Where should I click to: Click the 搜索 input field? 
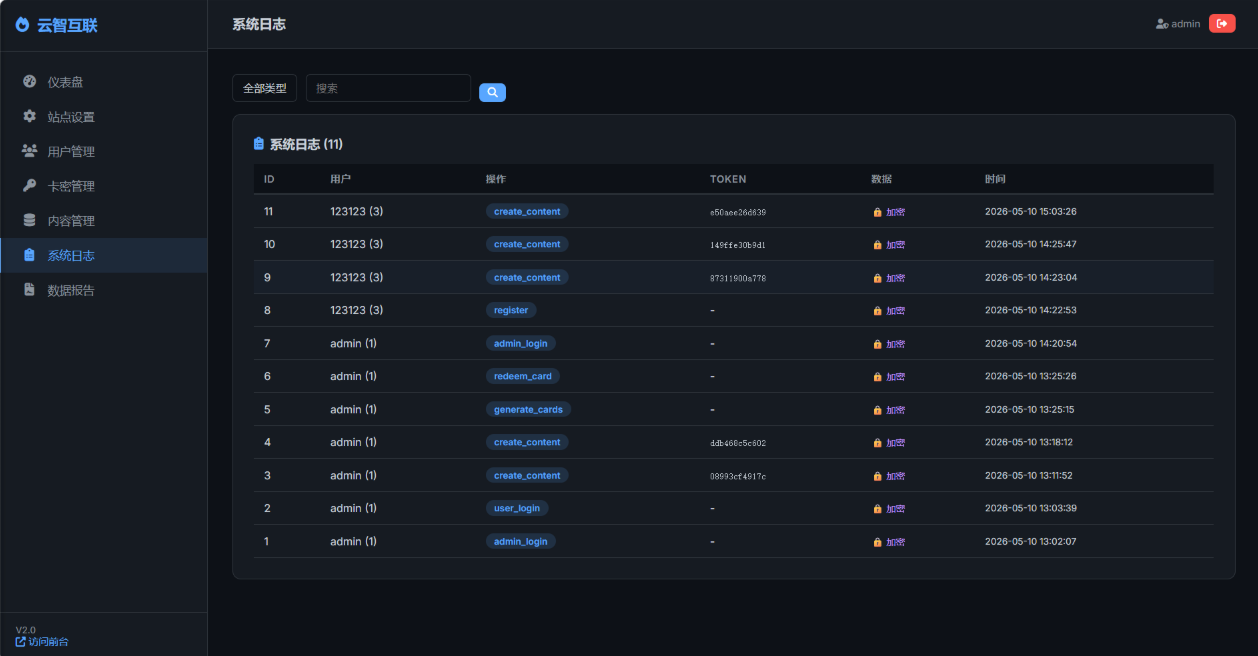tap(388, 88)
